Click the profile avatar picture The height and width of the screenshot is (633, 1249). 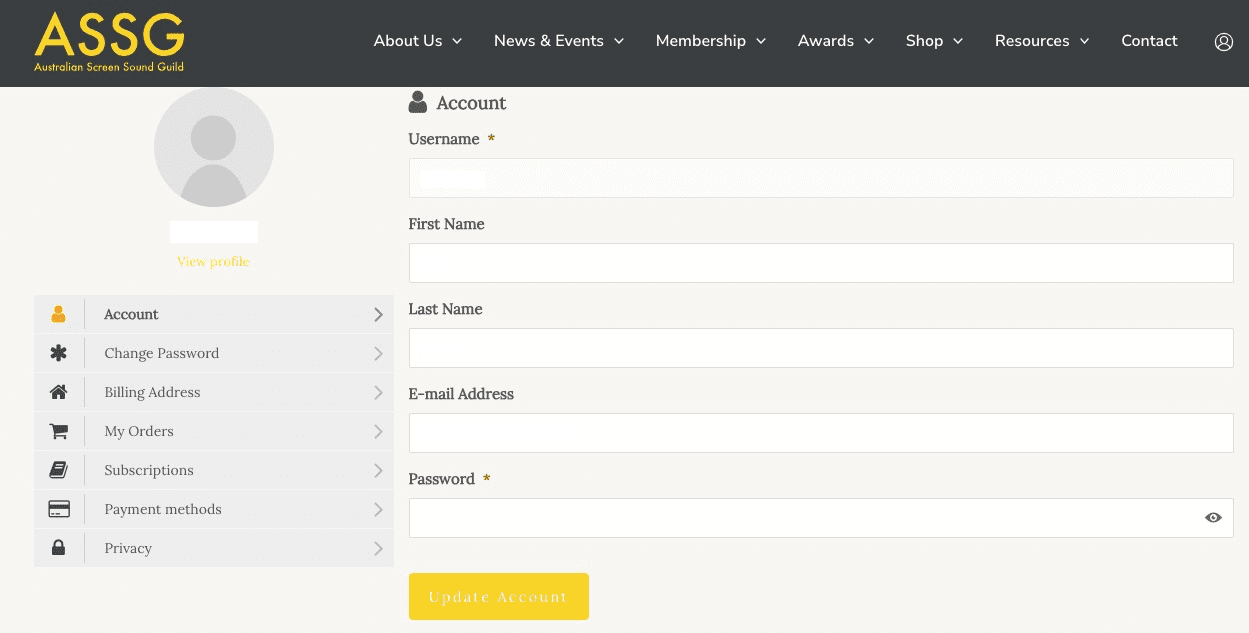tap(213, 147)
